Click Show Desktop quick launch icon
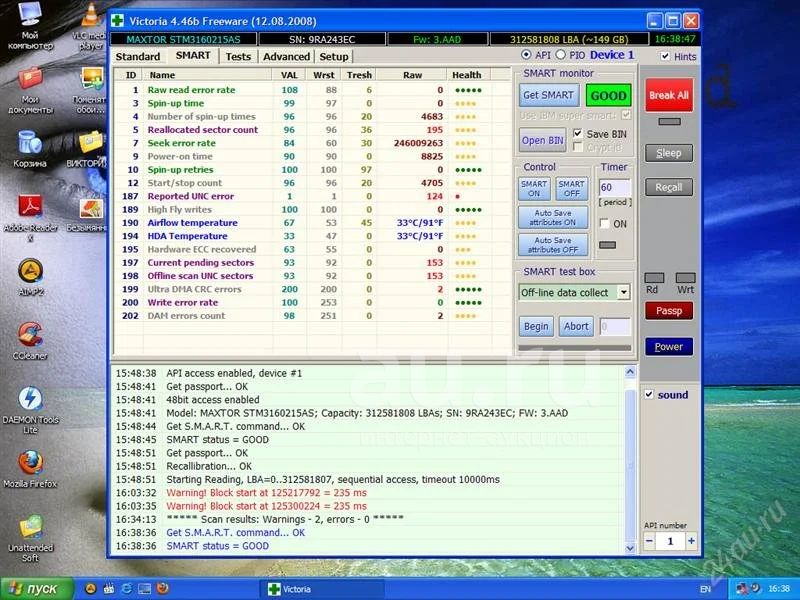The height and width of the screenshot is (600, 800). pyautogui.click(x=144, y=588)
